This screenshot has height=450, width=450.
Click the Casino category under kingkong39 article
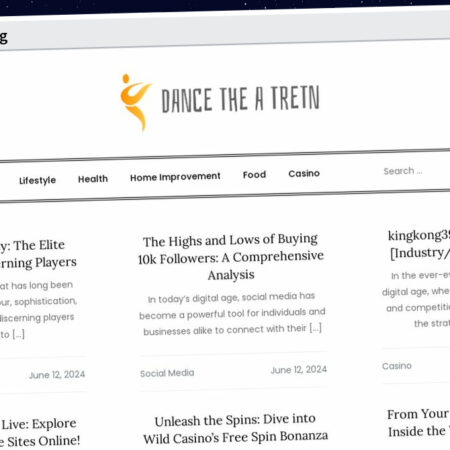(397, 366)
